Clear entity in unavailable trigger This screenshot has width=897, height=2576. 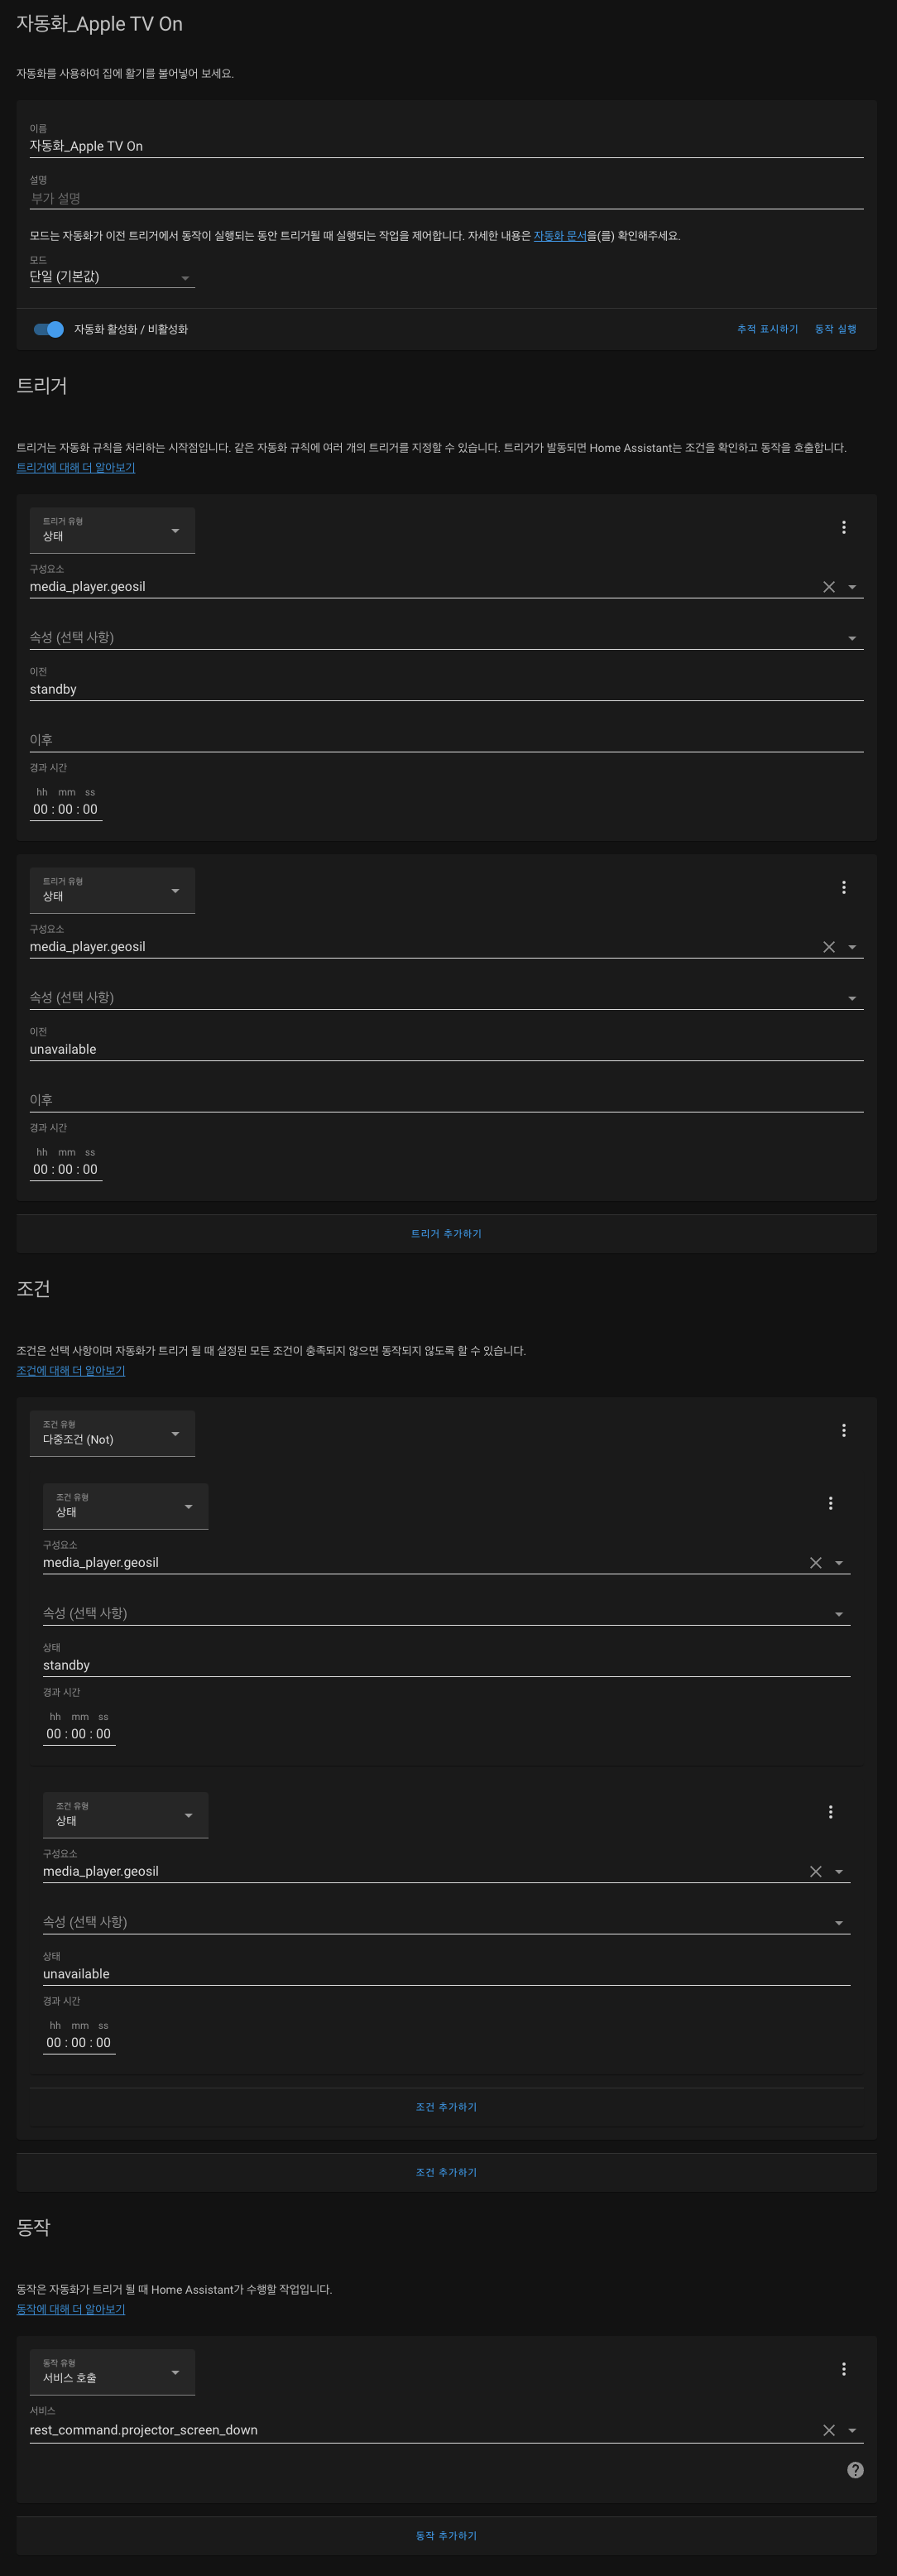pos(828,947)
